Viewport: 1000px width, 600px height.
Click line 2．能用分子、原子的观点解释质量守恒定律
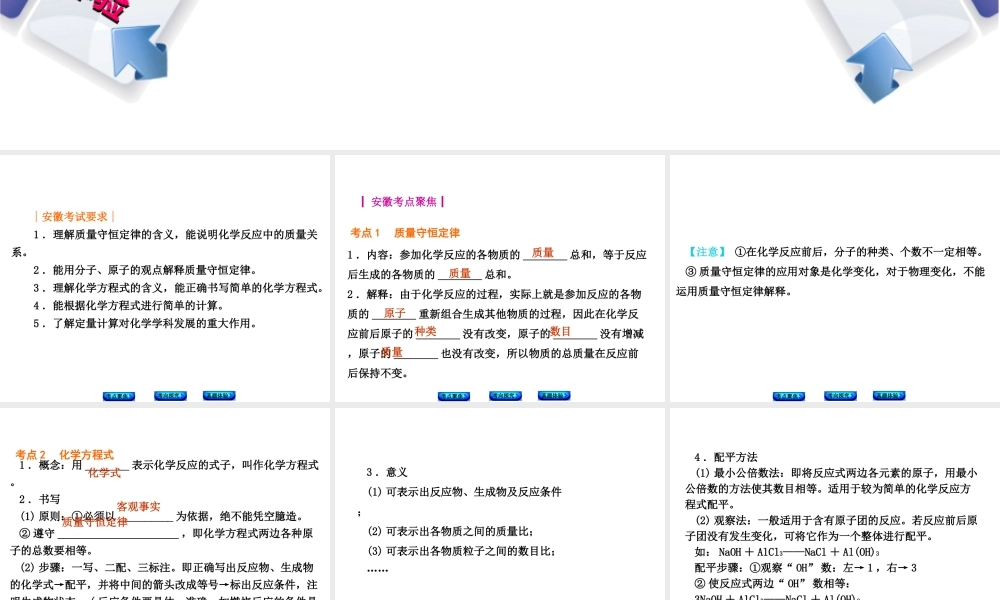145,270
